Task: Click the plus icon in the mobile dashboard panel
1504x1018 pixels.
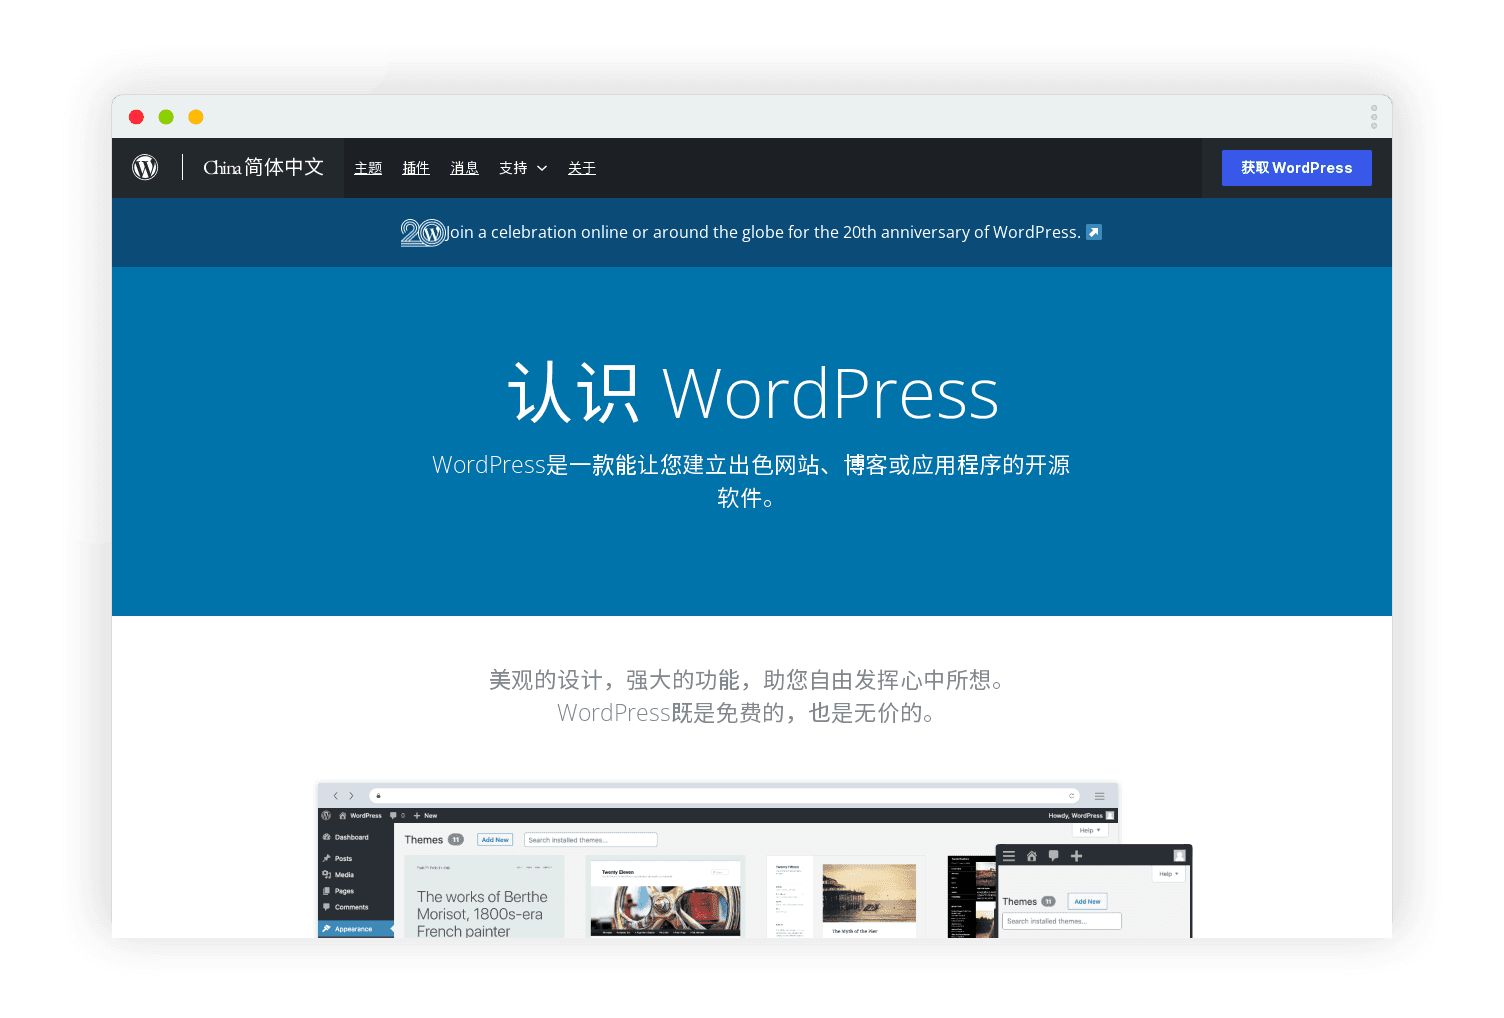Action: (1076, 856)
